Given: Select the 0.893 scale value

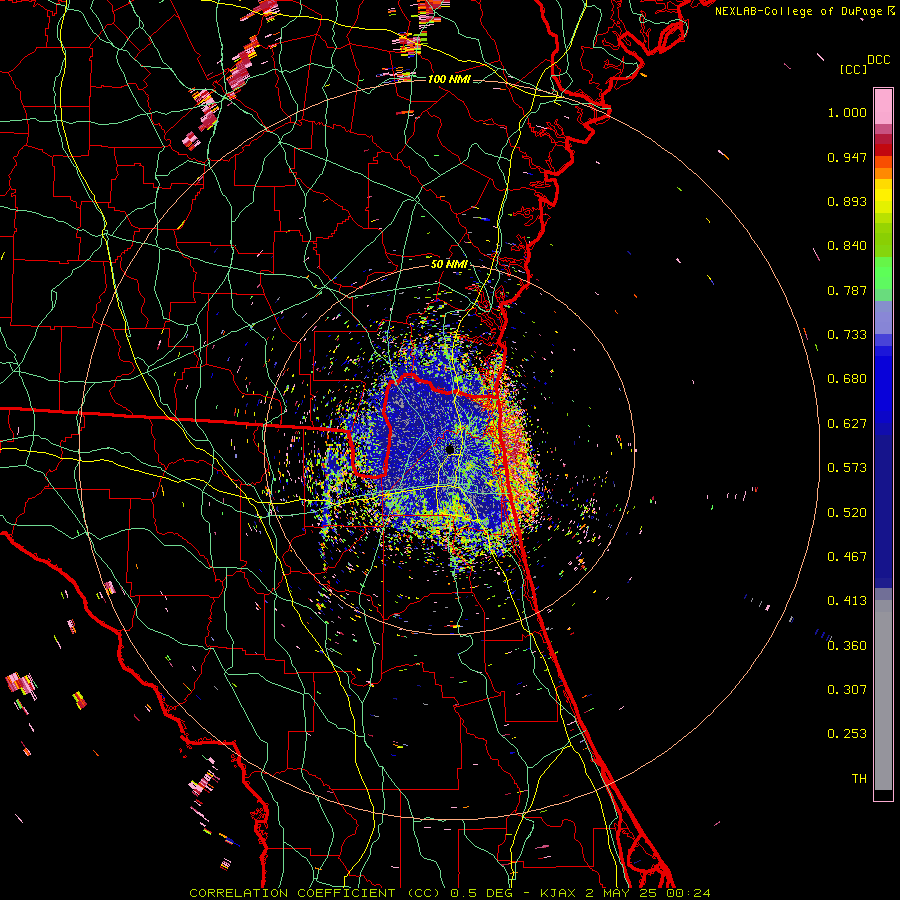Looking at the screenshot, I should (847, 201).
